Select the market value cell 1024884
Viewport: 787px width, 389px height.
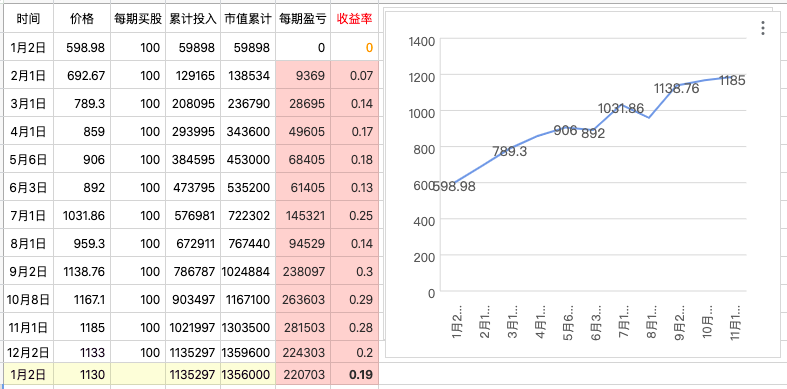pos(247,272)
